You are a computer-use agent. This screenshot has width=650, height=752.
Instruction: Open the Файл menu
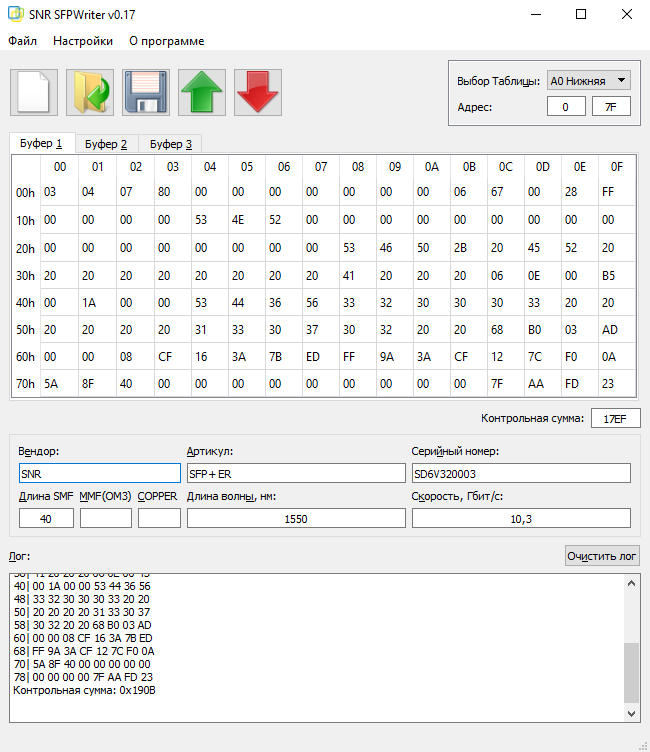[23, 41]
